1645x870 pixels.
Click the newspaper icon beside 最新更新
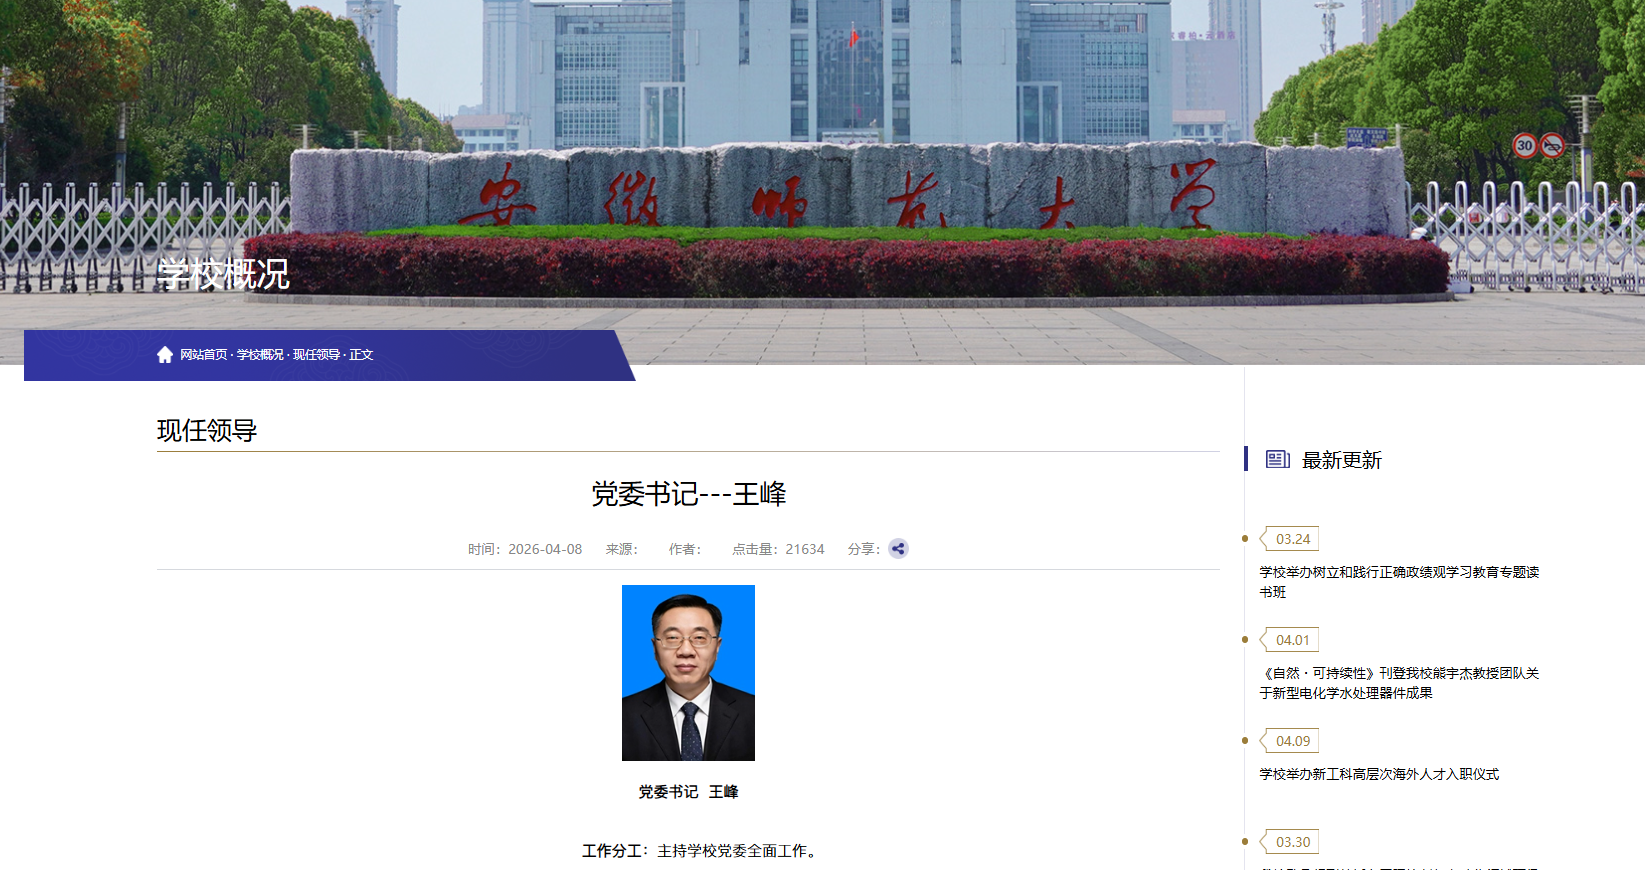[x=1277, y=459]
